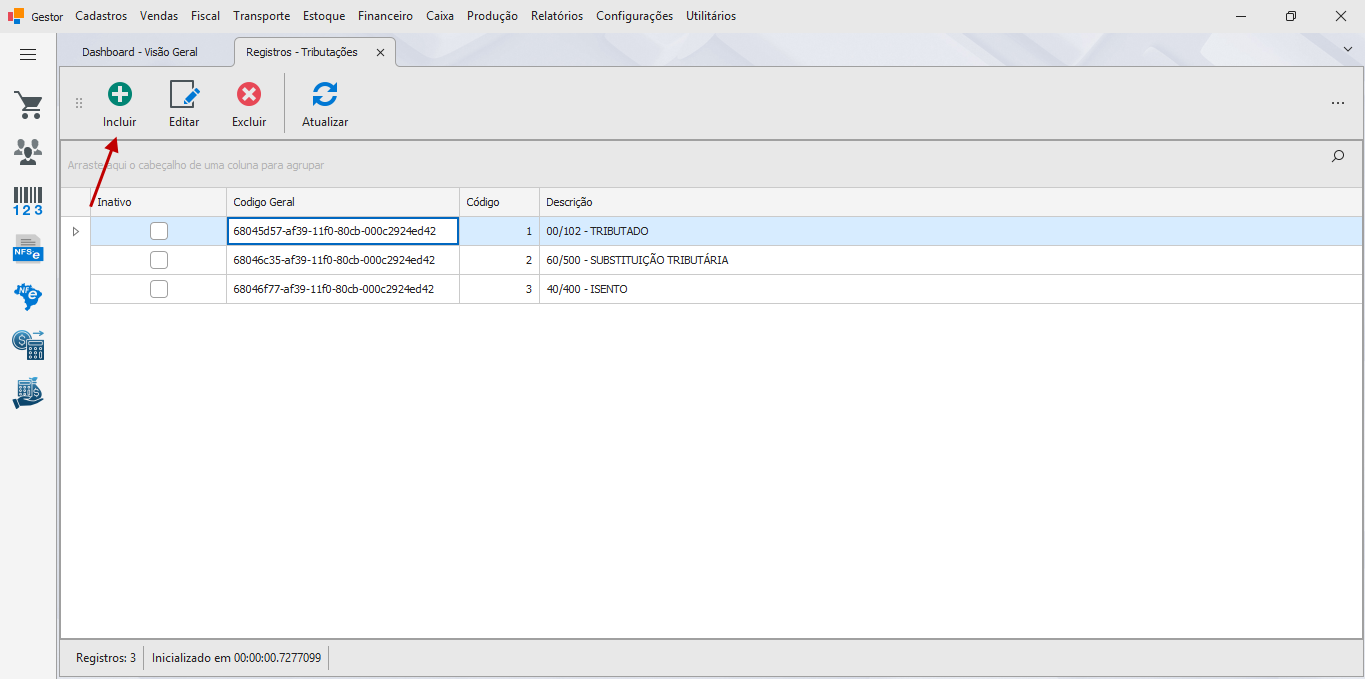Open the people sidebar icon
The height and width of the screenshot is (679, 1365).
[28, 152]
